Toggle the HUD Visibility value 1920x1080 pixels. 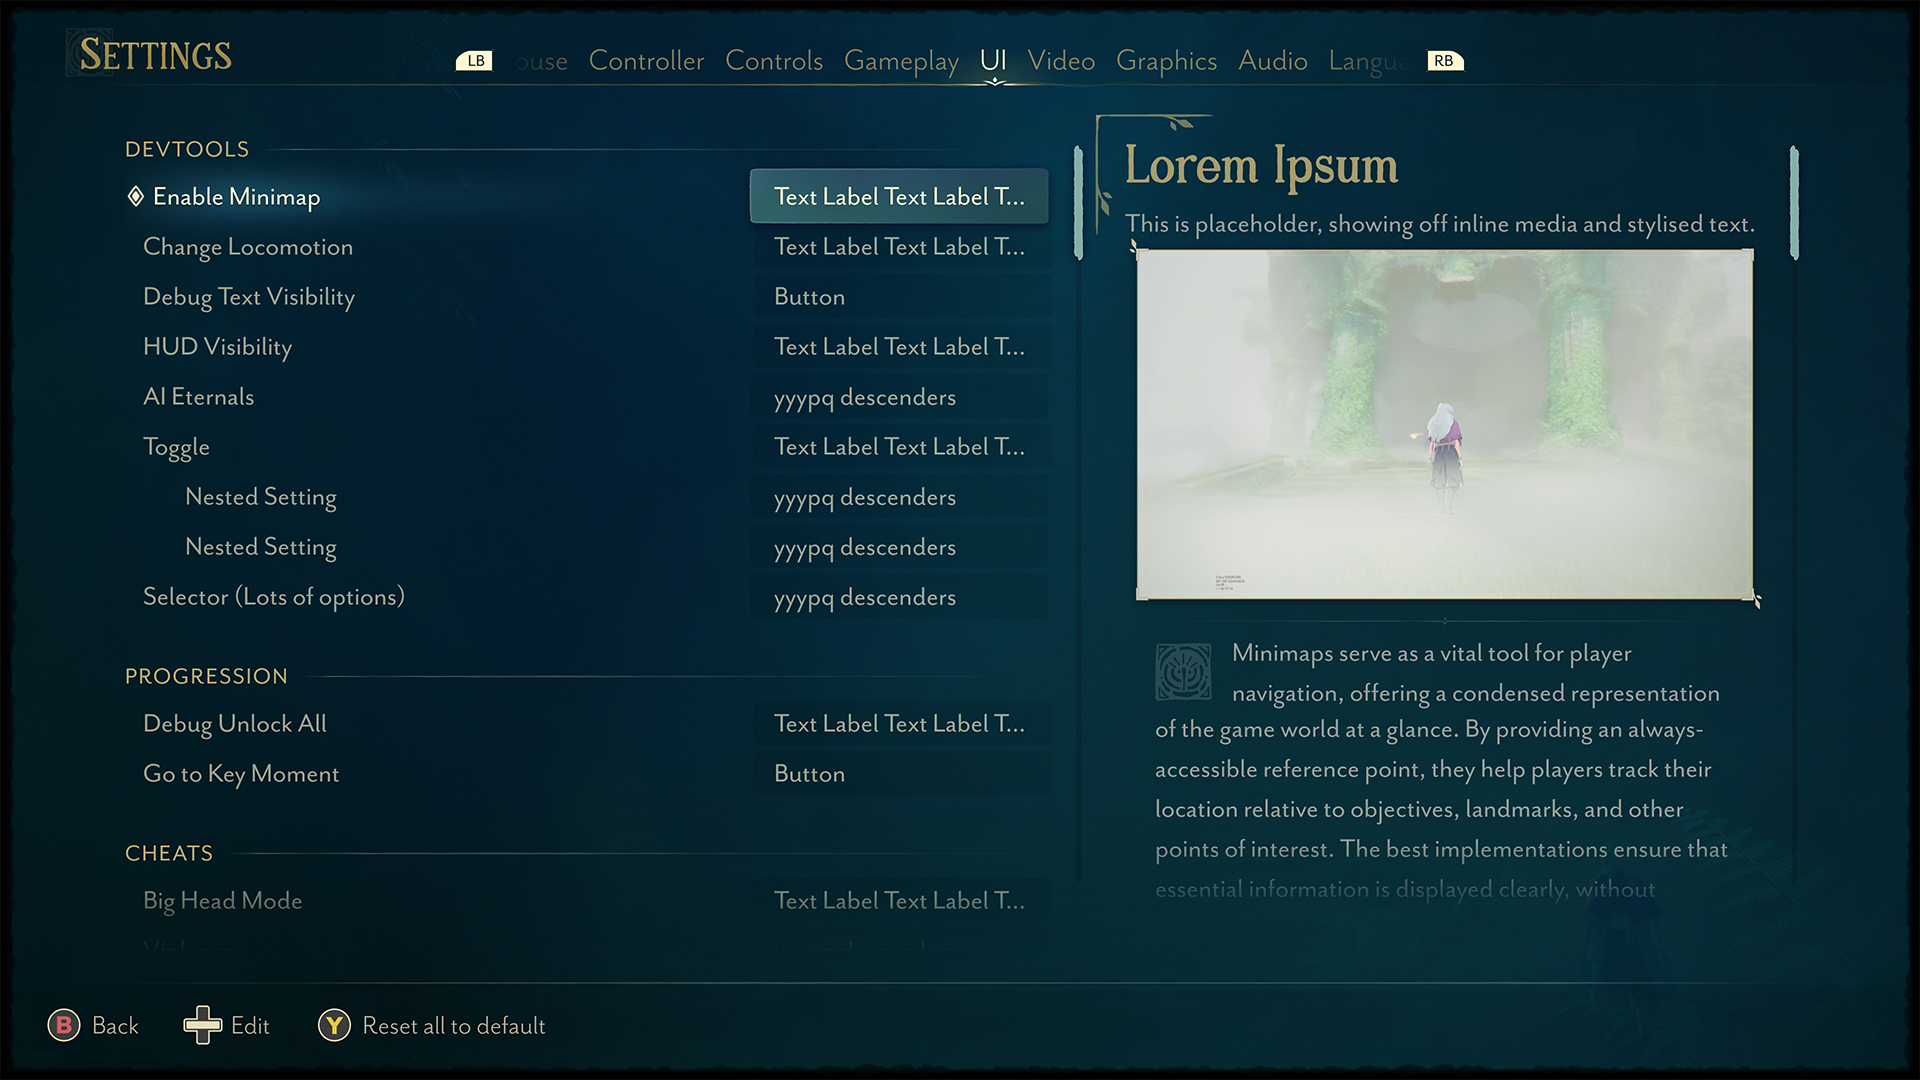[x=898, y=347]
